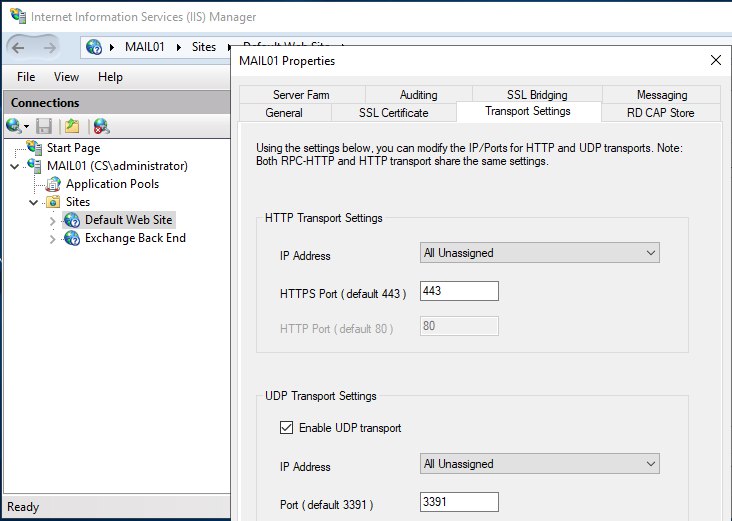
Task: Open the Help menu
Action: click(x=110, y=77)
